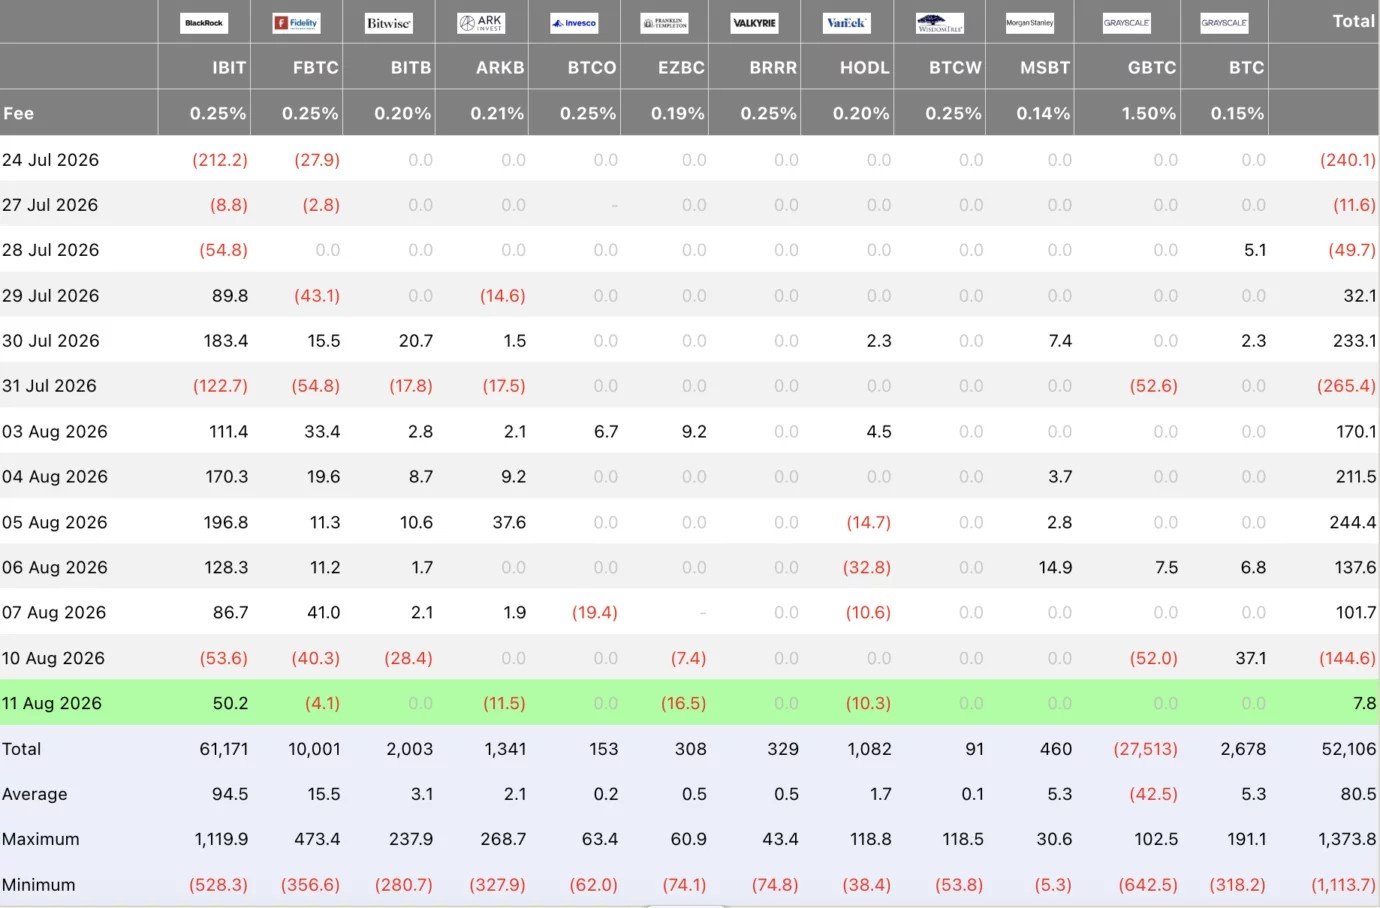Click the BRRR column header
Viewport: 1380px width, 908px height.
[x=773, y=68]
